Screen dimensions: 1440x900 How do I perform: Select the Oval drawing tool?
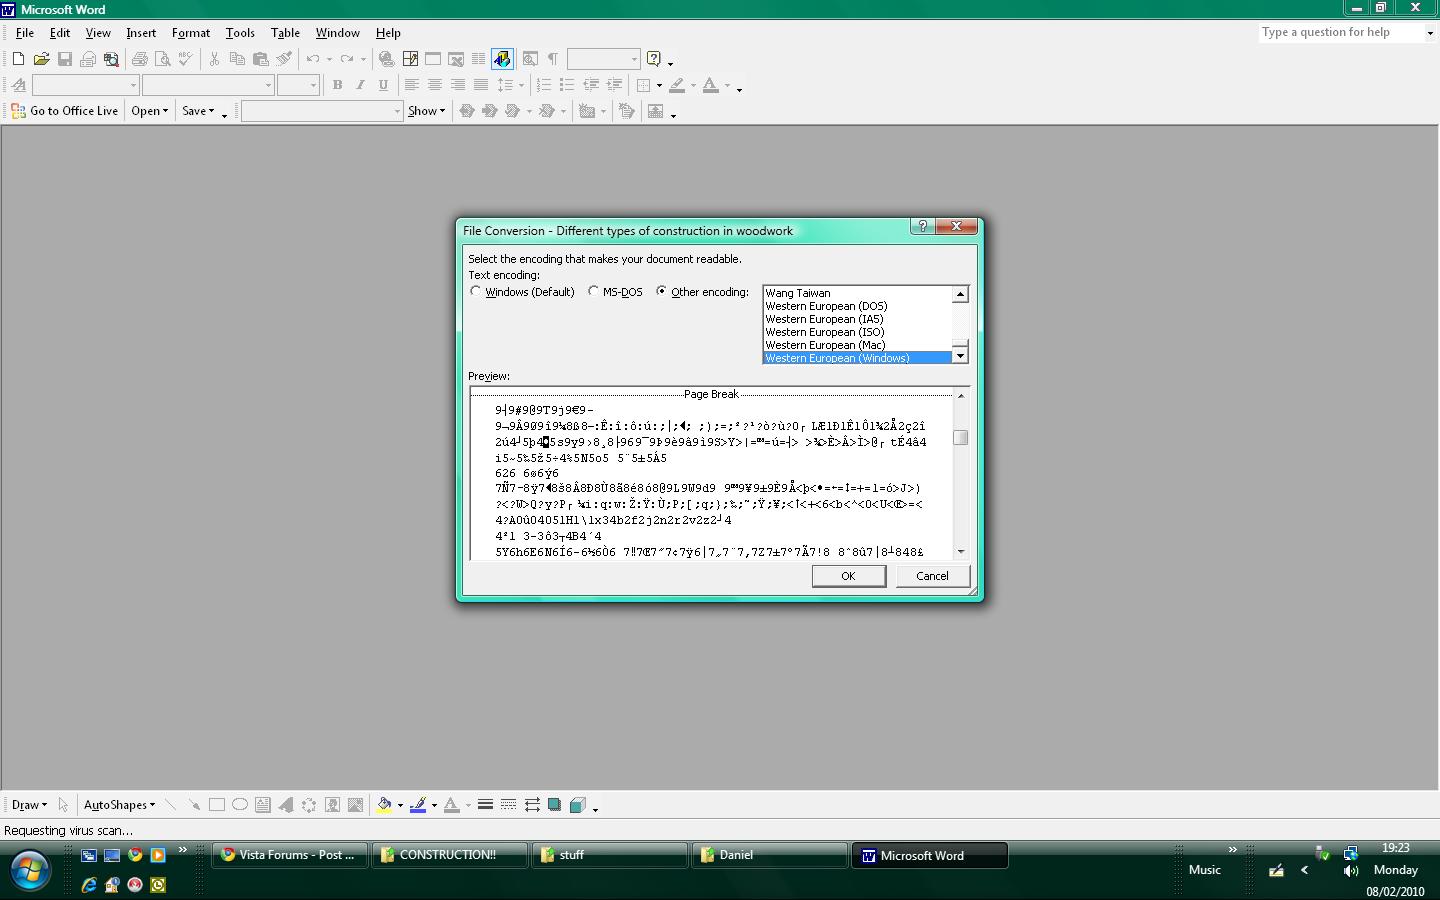(240, 805)
